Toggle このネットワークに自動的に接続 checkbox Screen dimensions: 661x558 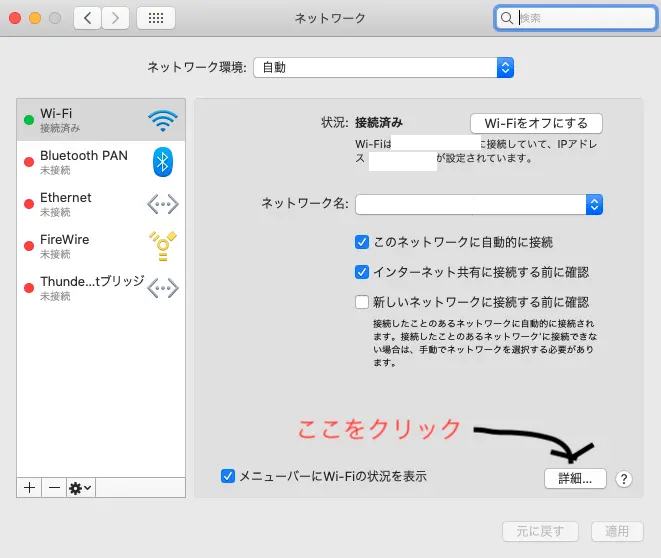(x=363, y=242)
